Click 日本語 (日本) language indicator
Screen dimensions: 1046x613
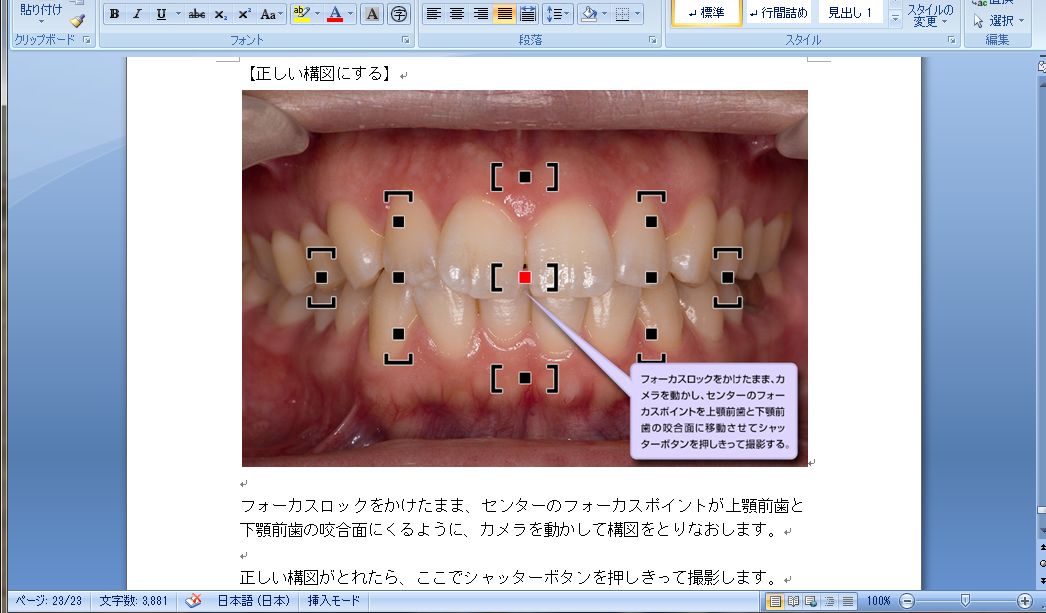click(254, 601)
